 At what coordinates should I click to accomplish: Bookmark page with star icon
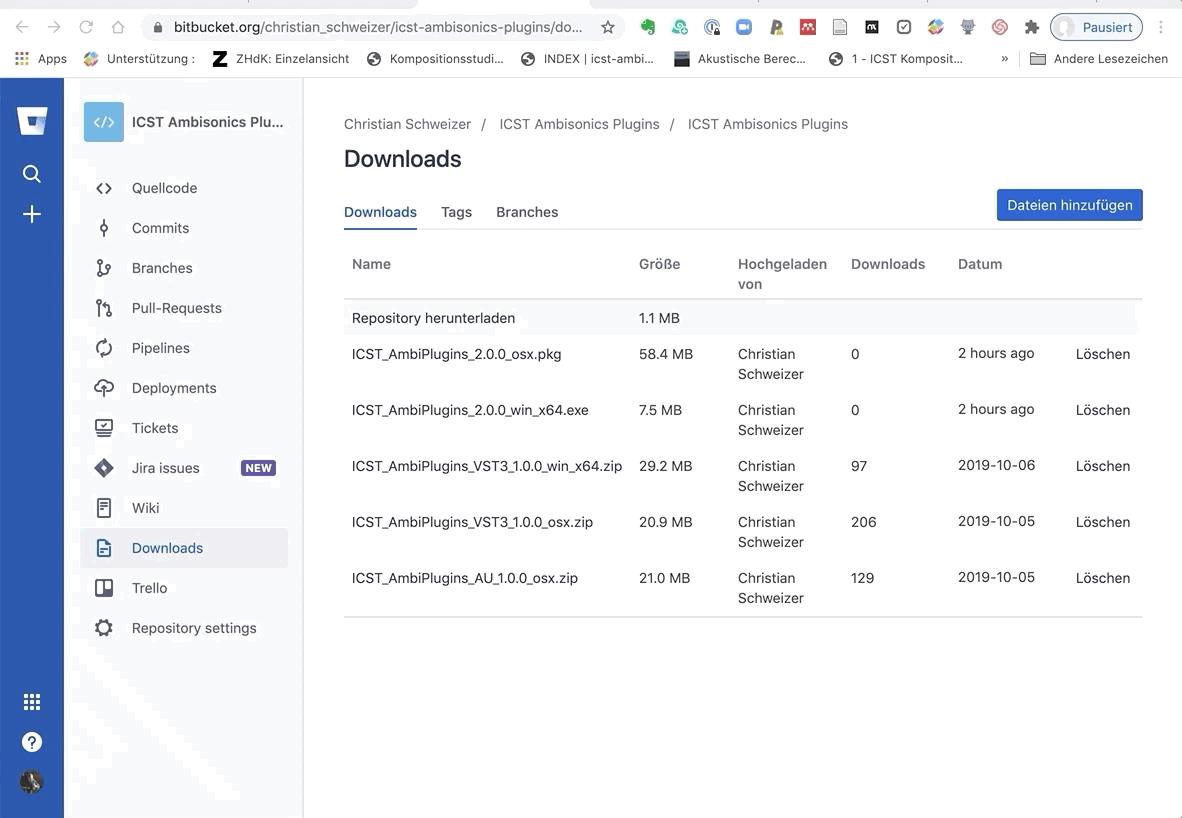607,27
